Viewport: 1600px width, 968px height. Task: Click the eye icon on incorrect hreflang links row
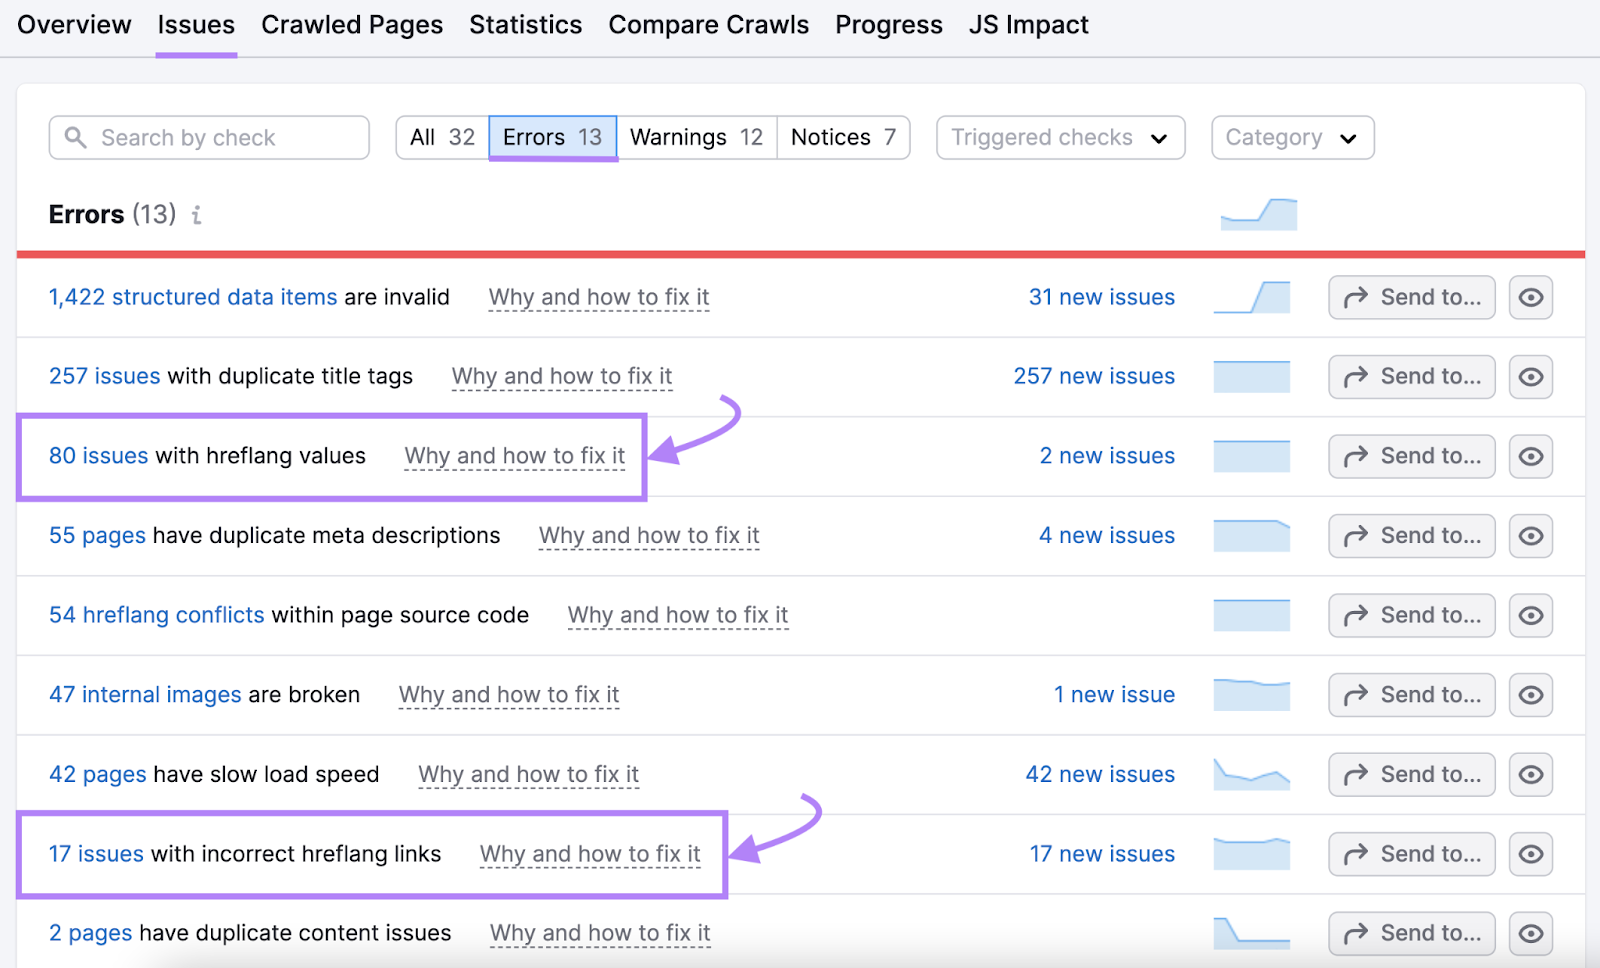point(1531,853)
